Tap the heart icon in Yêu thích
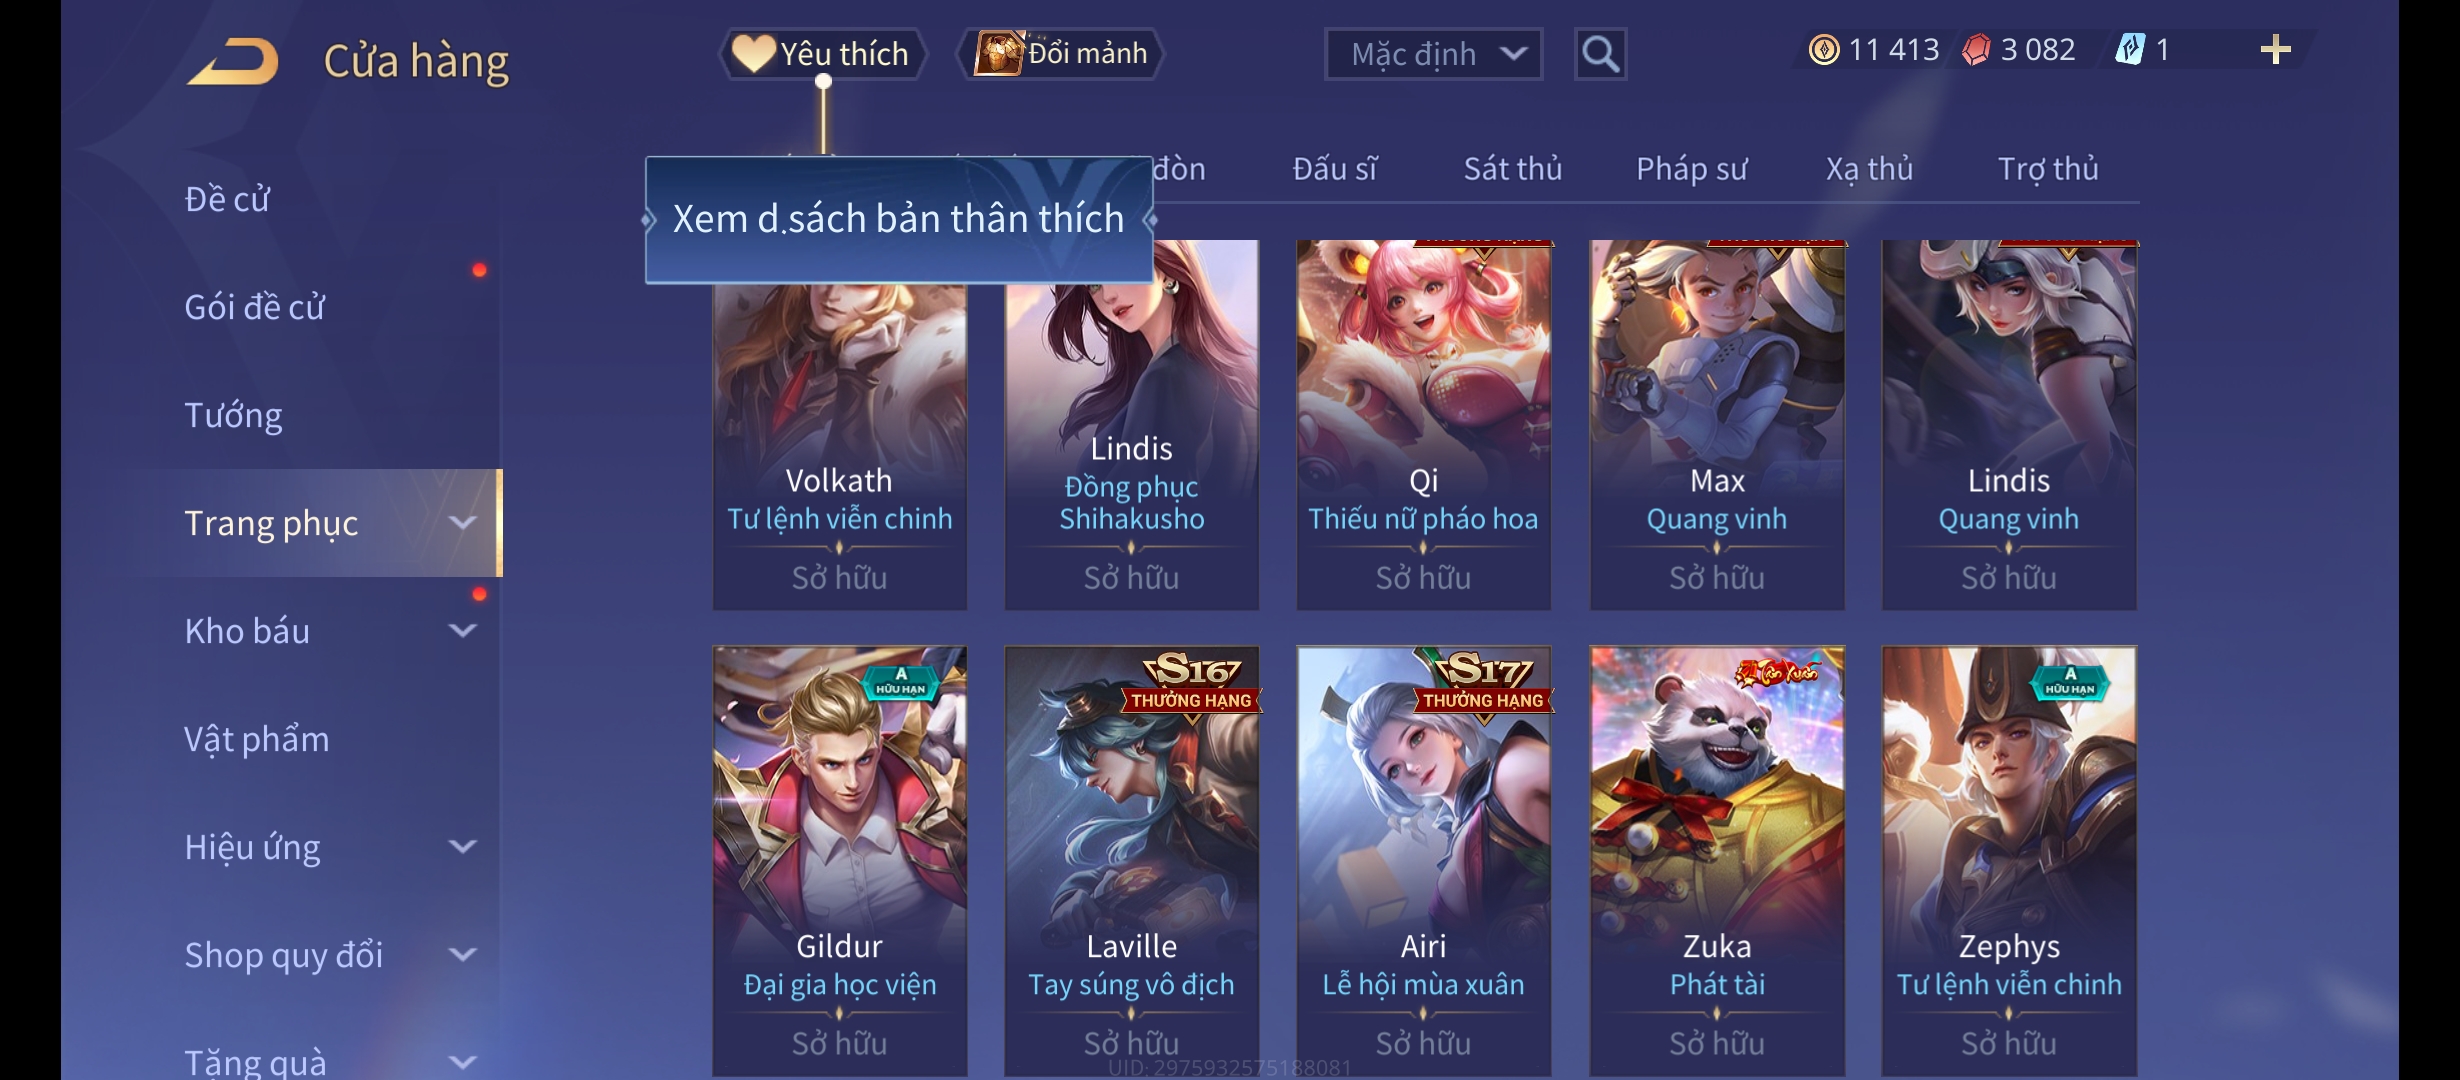Image resolution: width=2460 pixels, height=1080 pixels. (x=753, y=53)
